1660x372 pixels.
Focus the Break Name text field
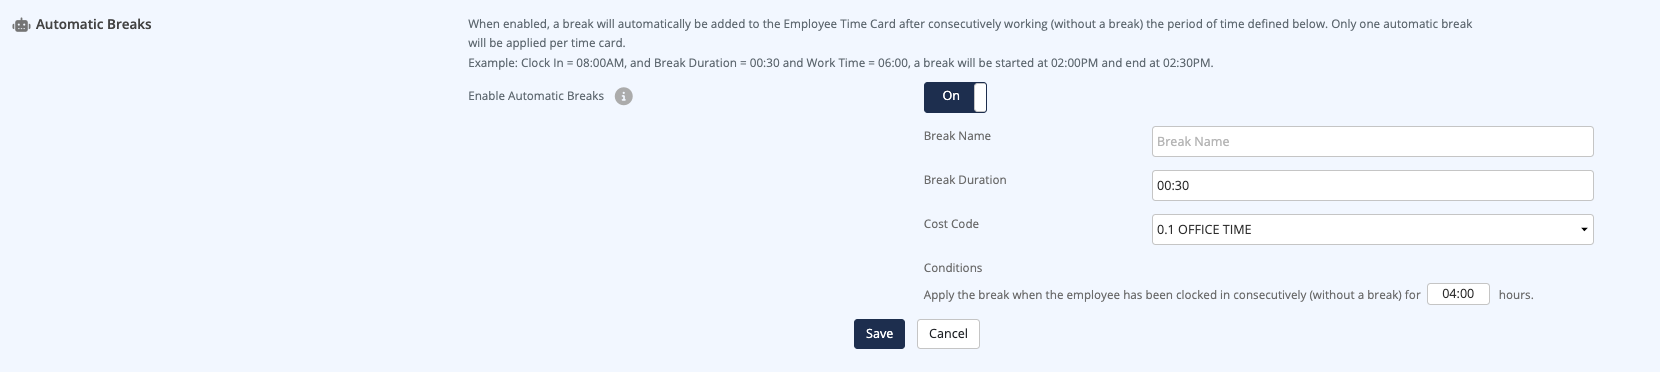1372,141
